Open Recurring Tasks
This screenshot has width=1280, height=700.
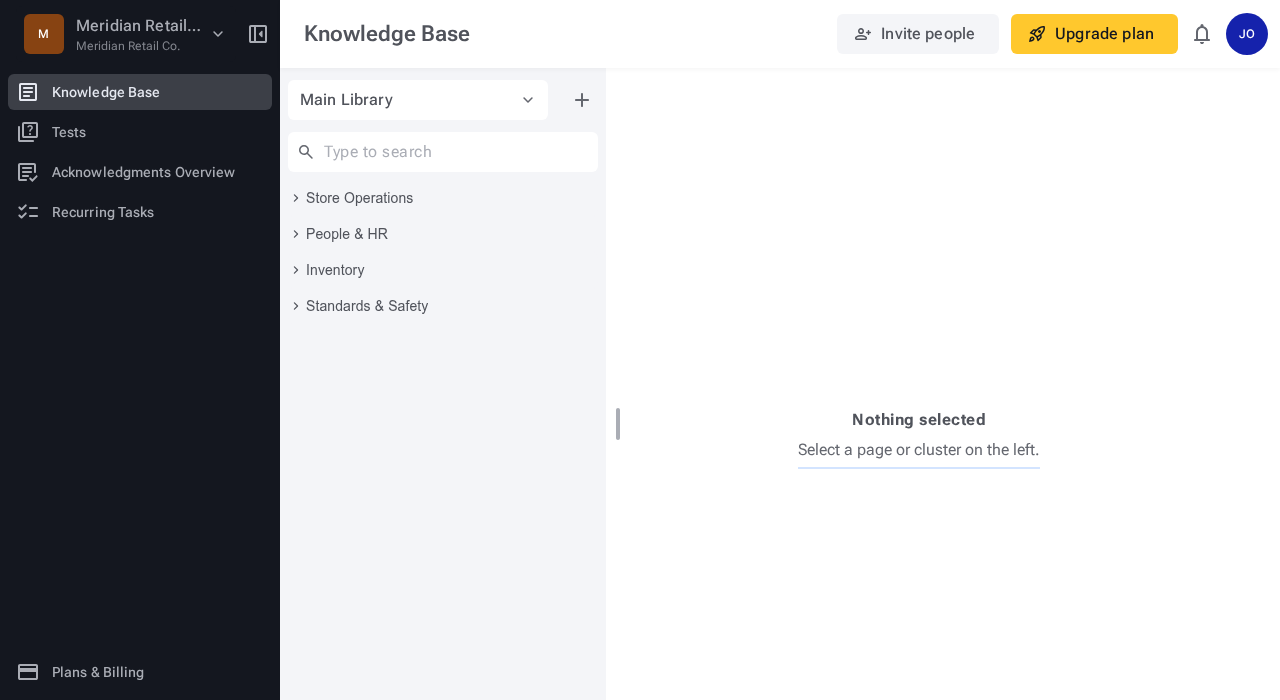(140, 212)
